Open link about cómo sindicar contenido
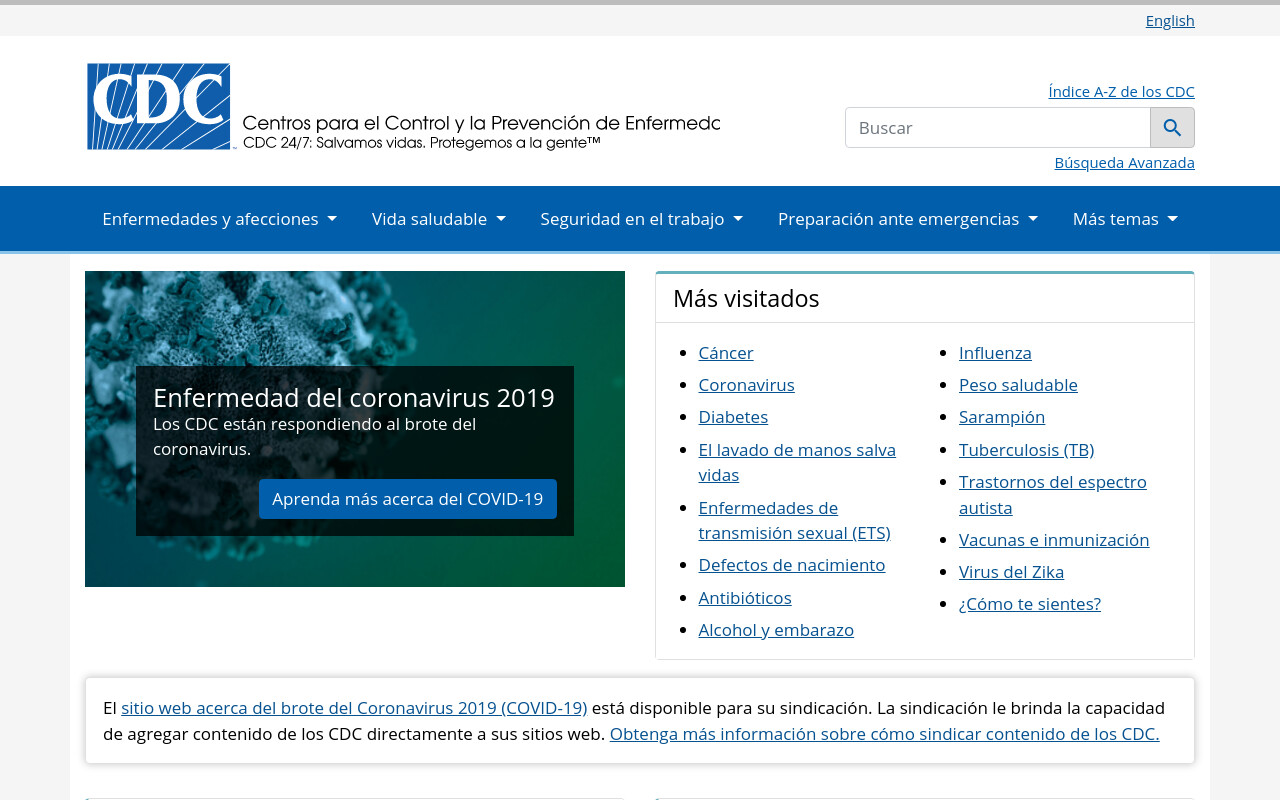 point(884,734)
